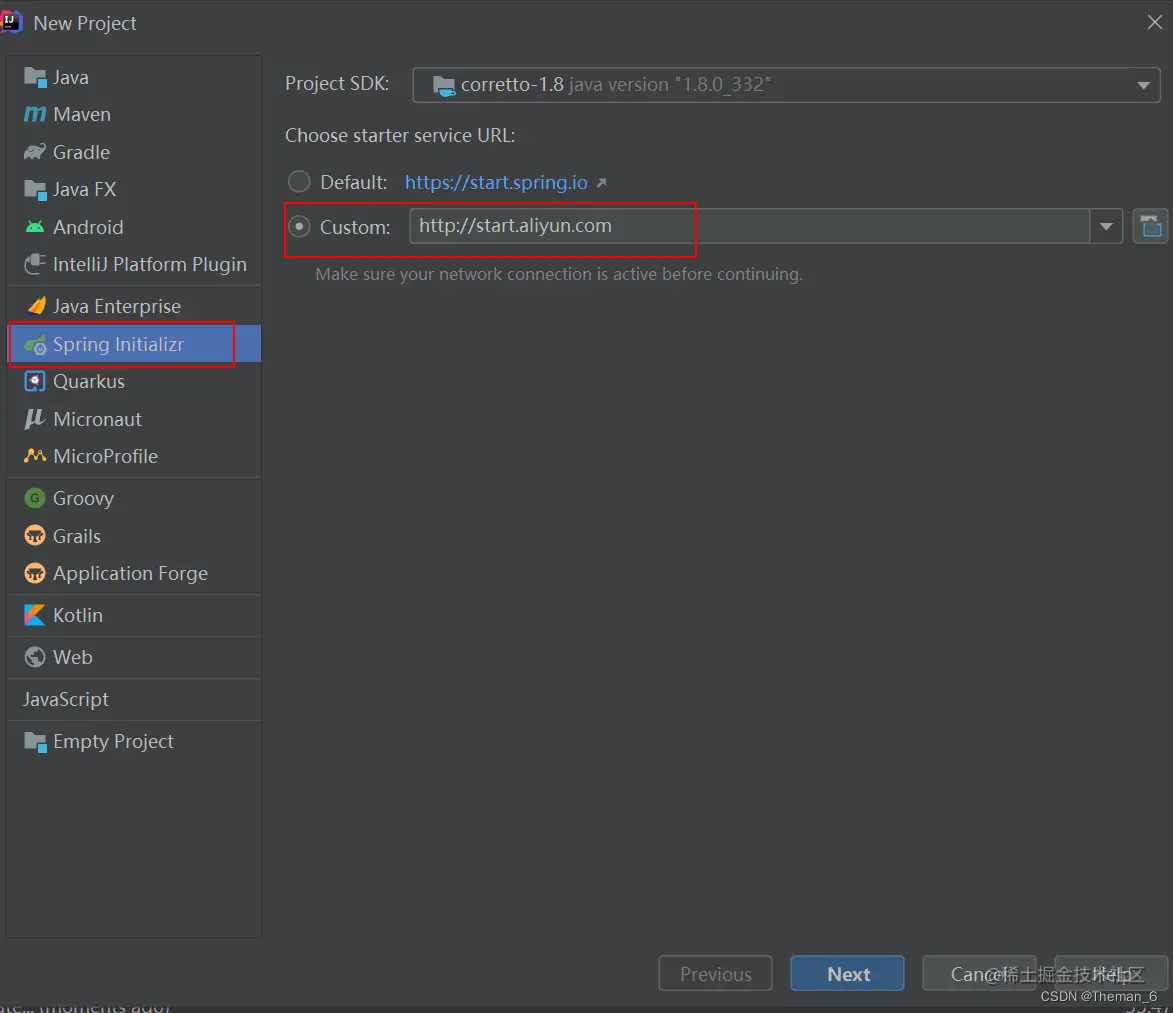Open the Project SDK dropdown arrow

pyautogui.click(x=1143, y=85)
